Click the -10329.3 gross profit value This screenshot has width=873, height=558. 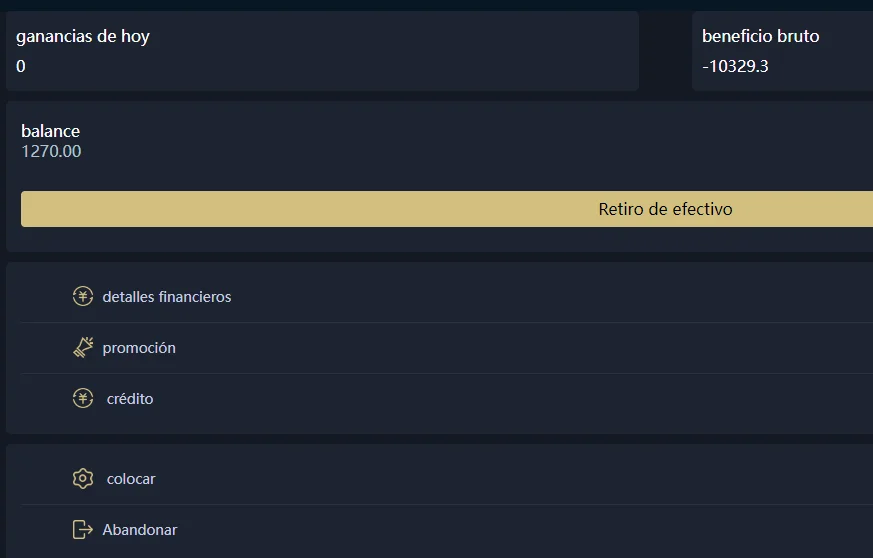(x=735, y=67)
